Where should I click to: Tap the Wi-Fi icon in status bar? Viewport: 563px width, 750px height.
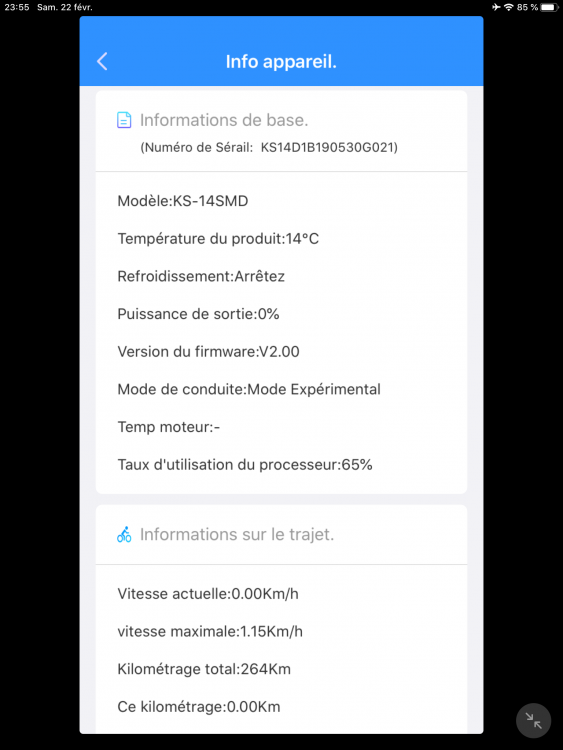(x=508, y=7)
